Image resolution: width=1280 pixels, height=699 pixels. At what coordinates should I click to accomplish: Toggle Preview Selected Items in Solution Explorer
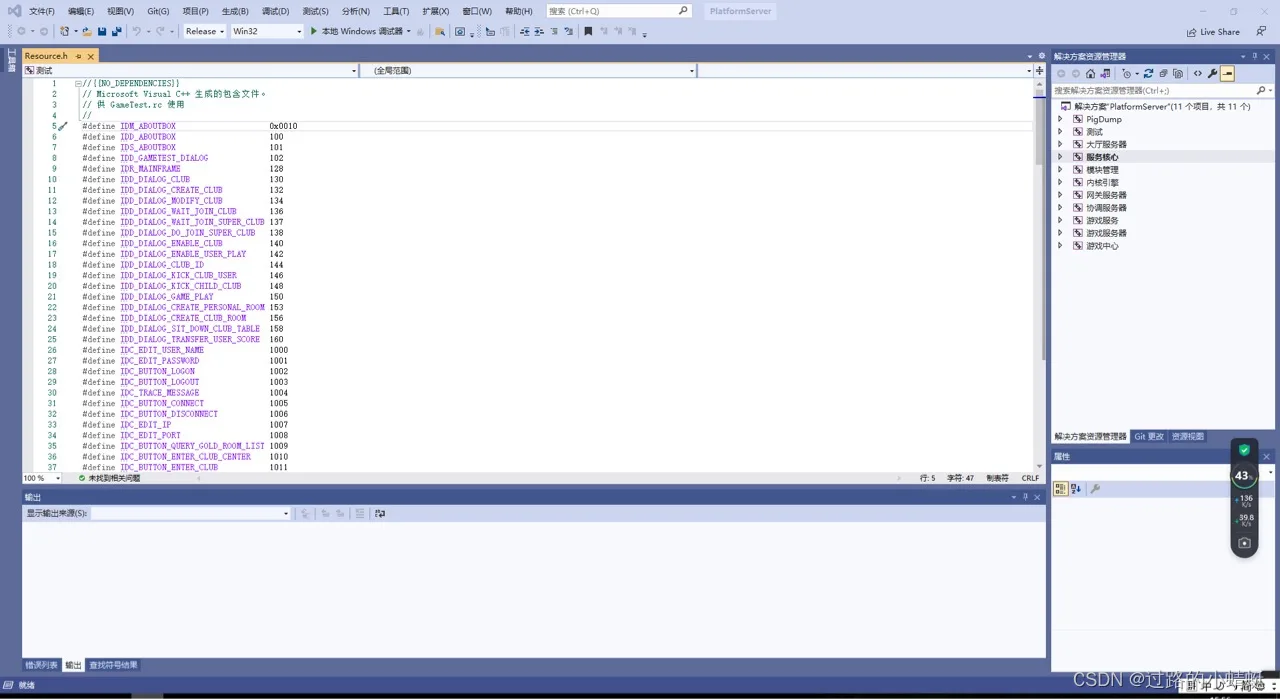click(x=1227, y=73)
